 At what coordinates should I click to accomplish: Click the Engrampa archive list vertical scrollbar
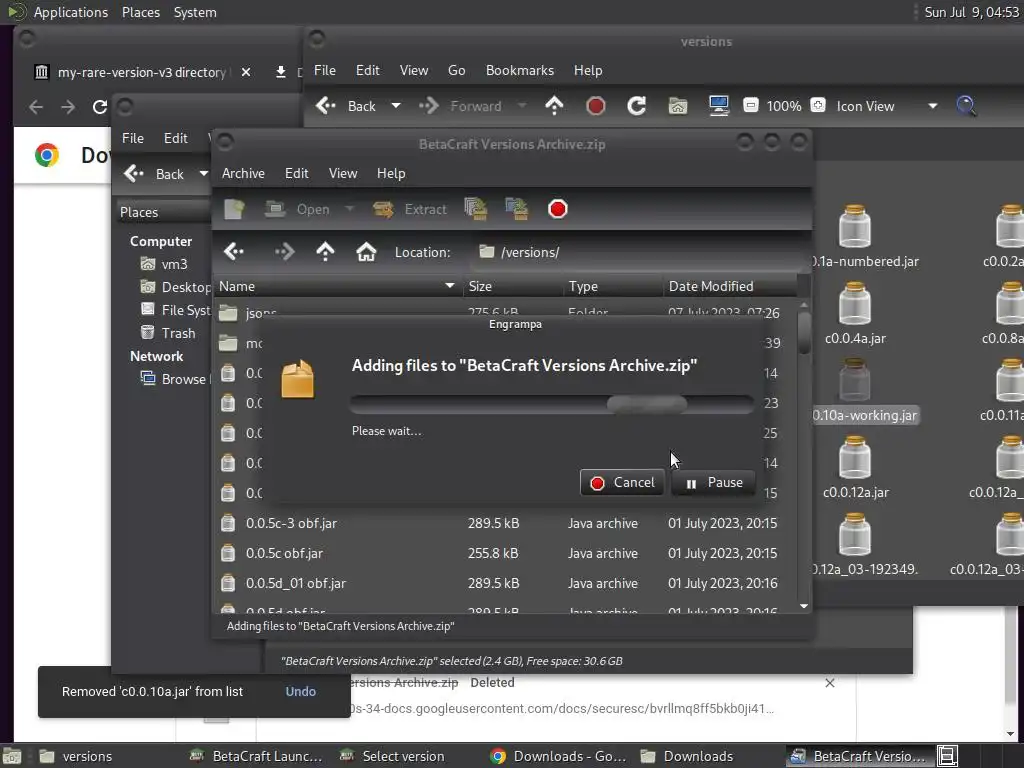pyautogui.click(x=804, y=455)
